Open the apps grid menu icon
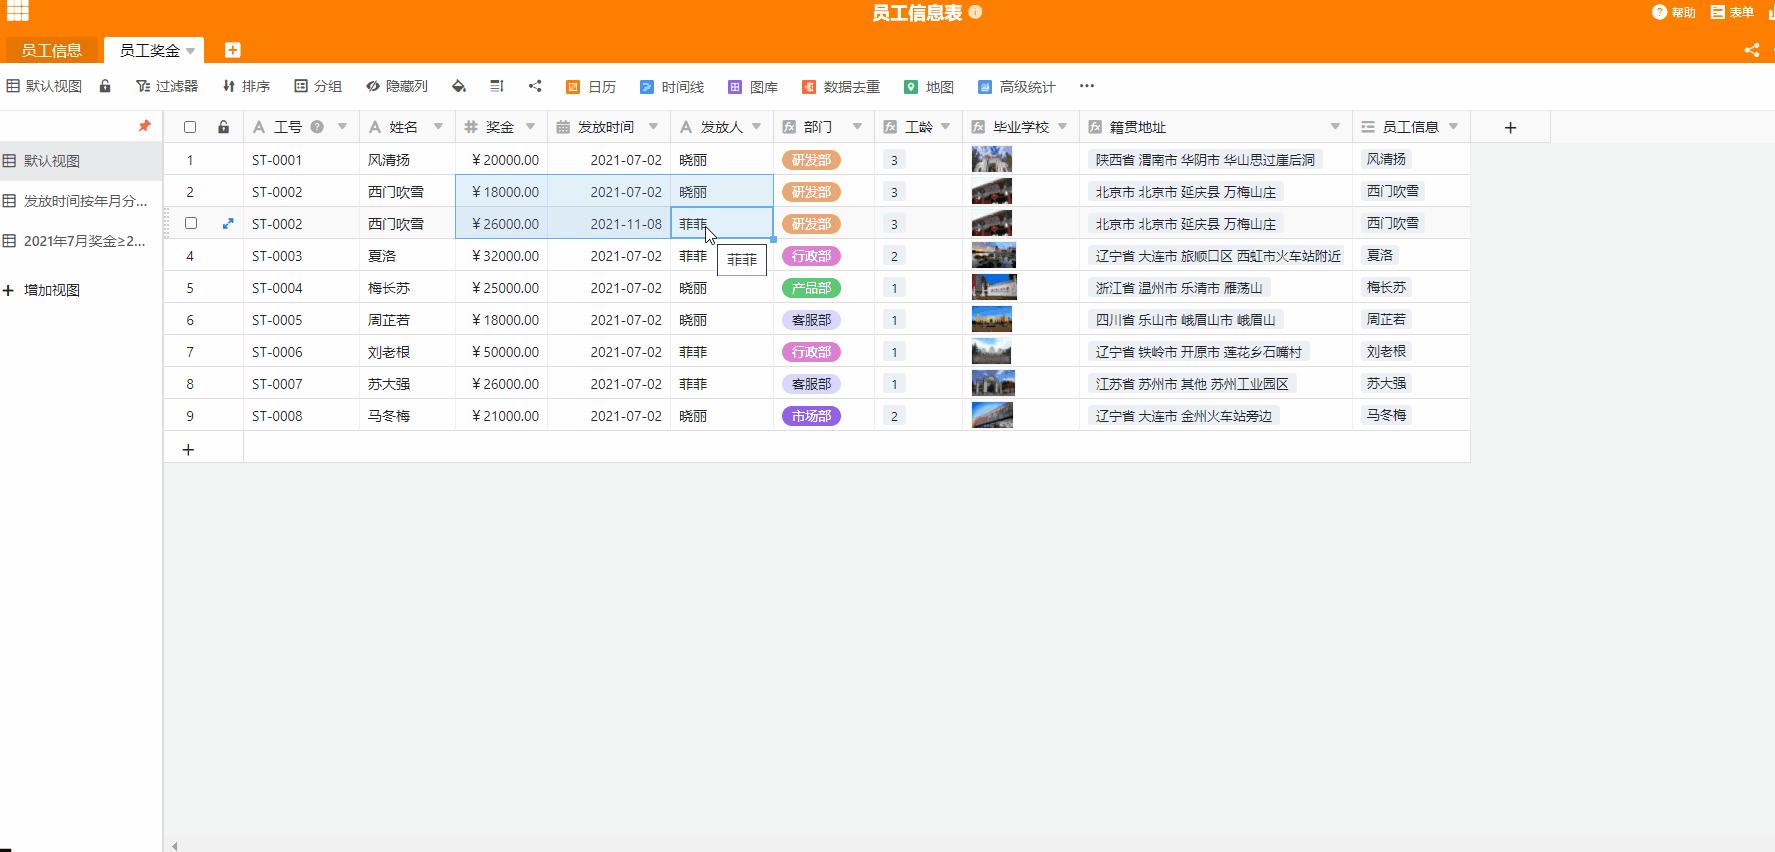The height and width of the screenshot is (852, 1775). 18,11
